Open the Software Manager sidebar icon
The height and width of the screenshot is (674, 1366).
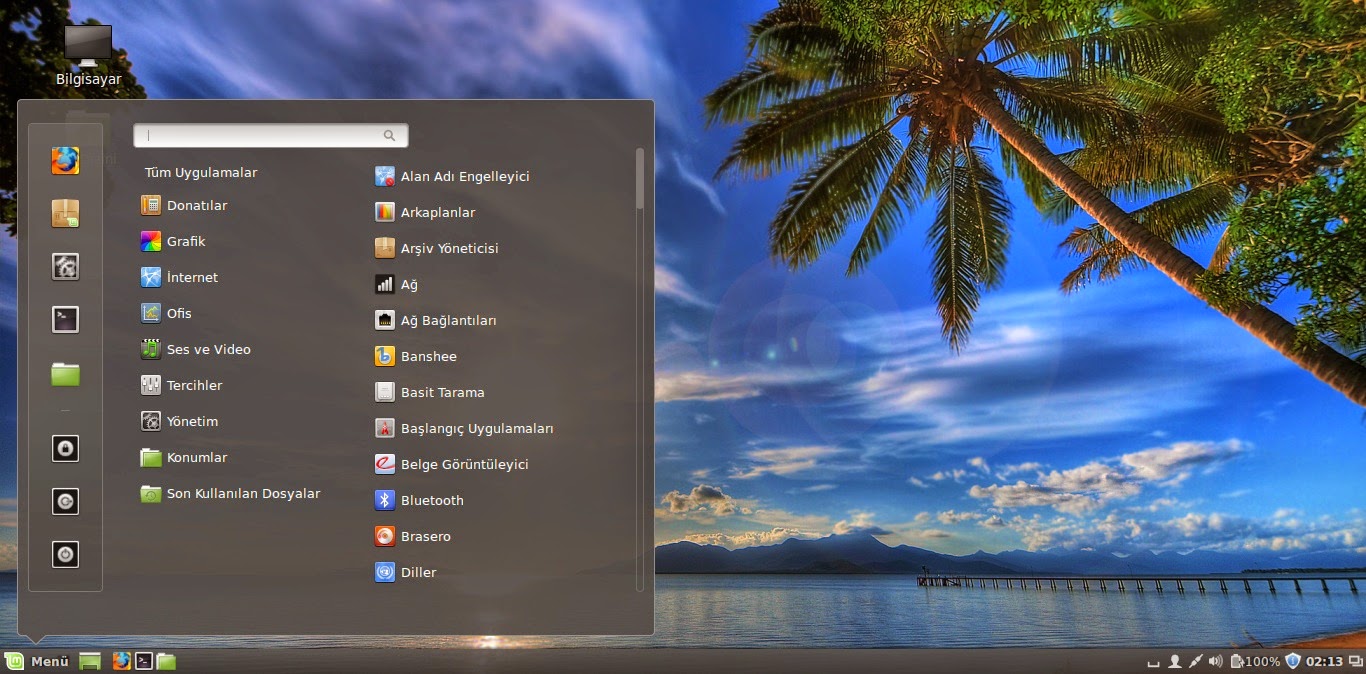click(x=65, y=213)
